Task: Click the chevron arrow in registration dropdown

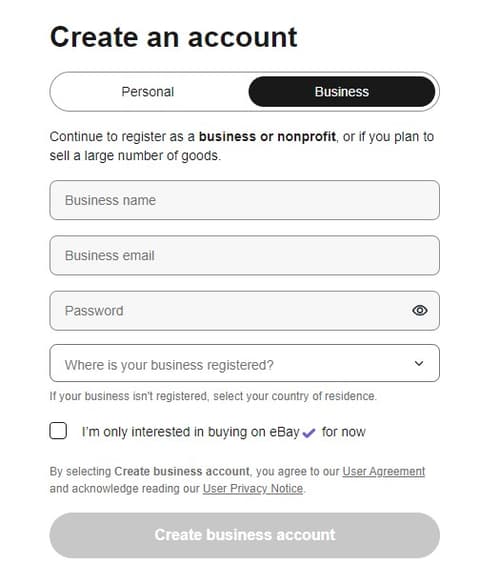Action: (419, 363)
